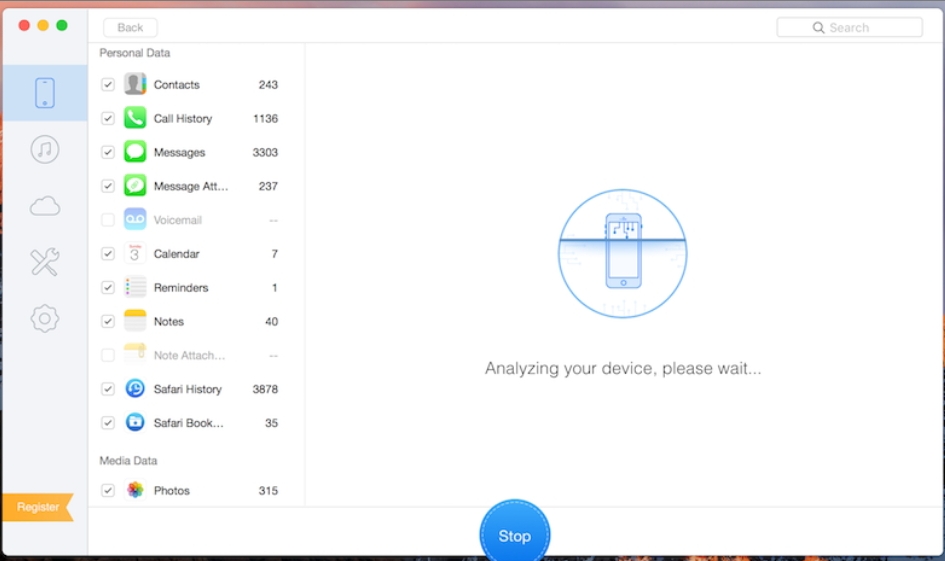Viewport: 945px width, 561px height.
Task: Uncheck the Safari History checkbox
Action: click(x=108, y=389)
